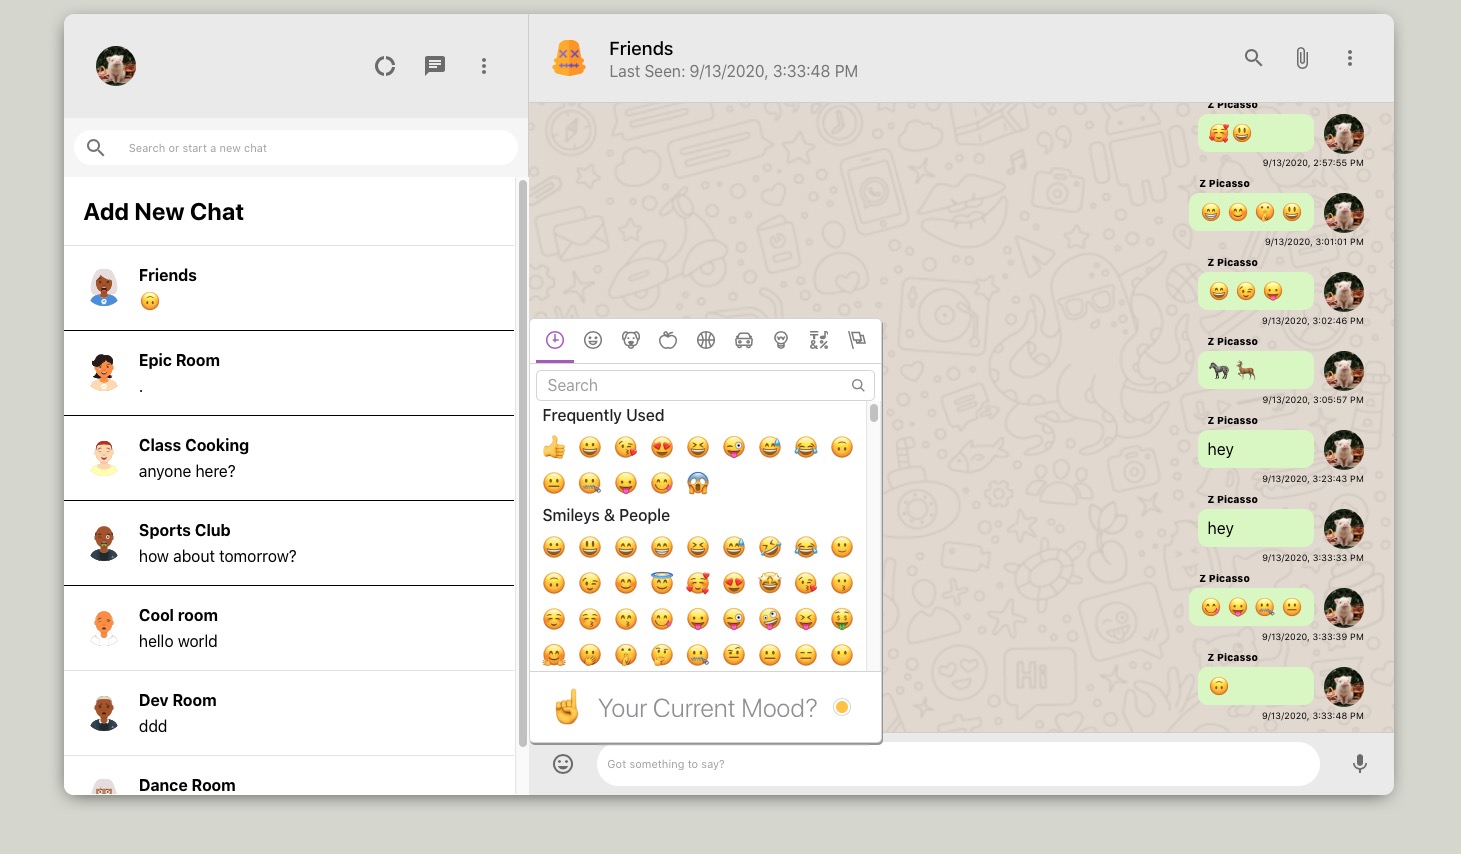Screen dimensions: 1461x854
Task: Open the Sports Club chat
Action: pyautogui.click(x=289, y=543)
